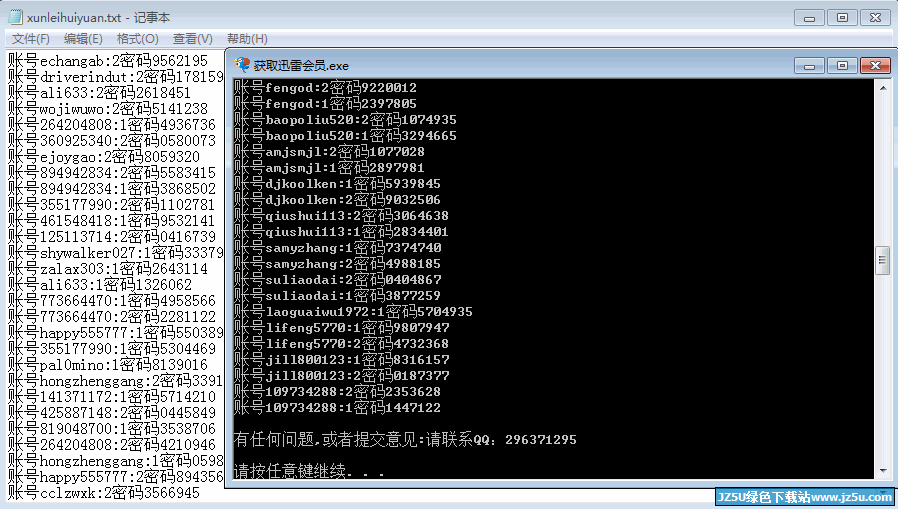Click the baopoliu520:1 line in the console
The width and height of the screenshot is (898, 509).
[345, 136]
